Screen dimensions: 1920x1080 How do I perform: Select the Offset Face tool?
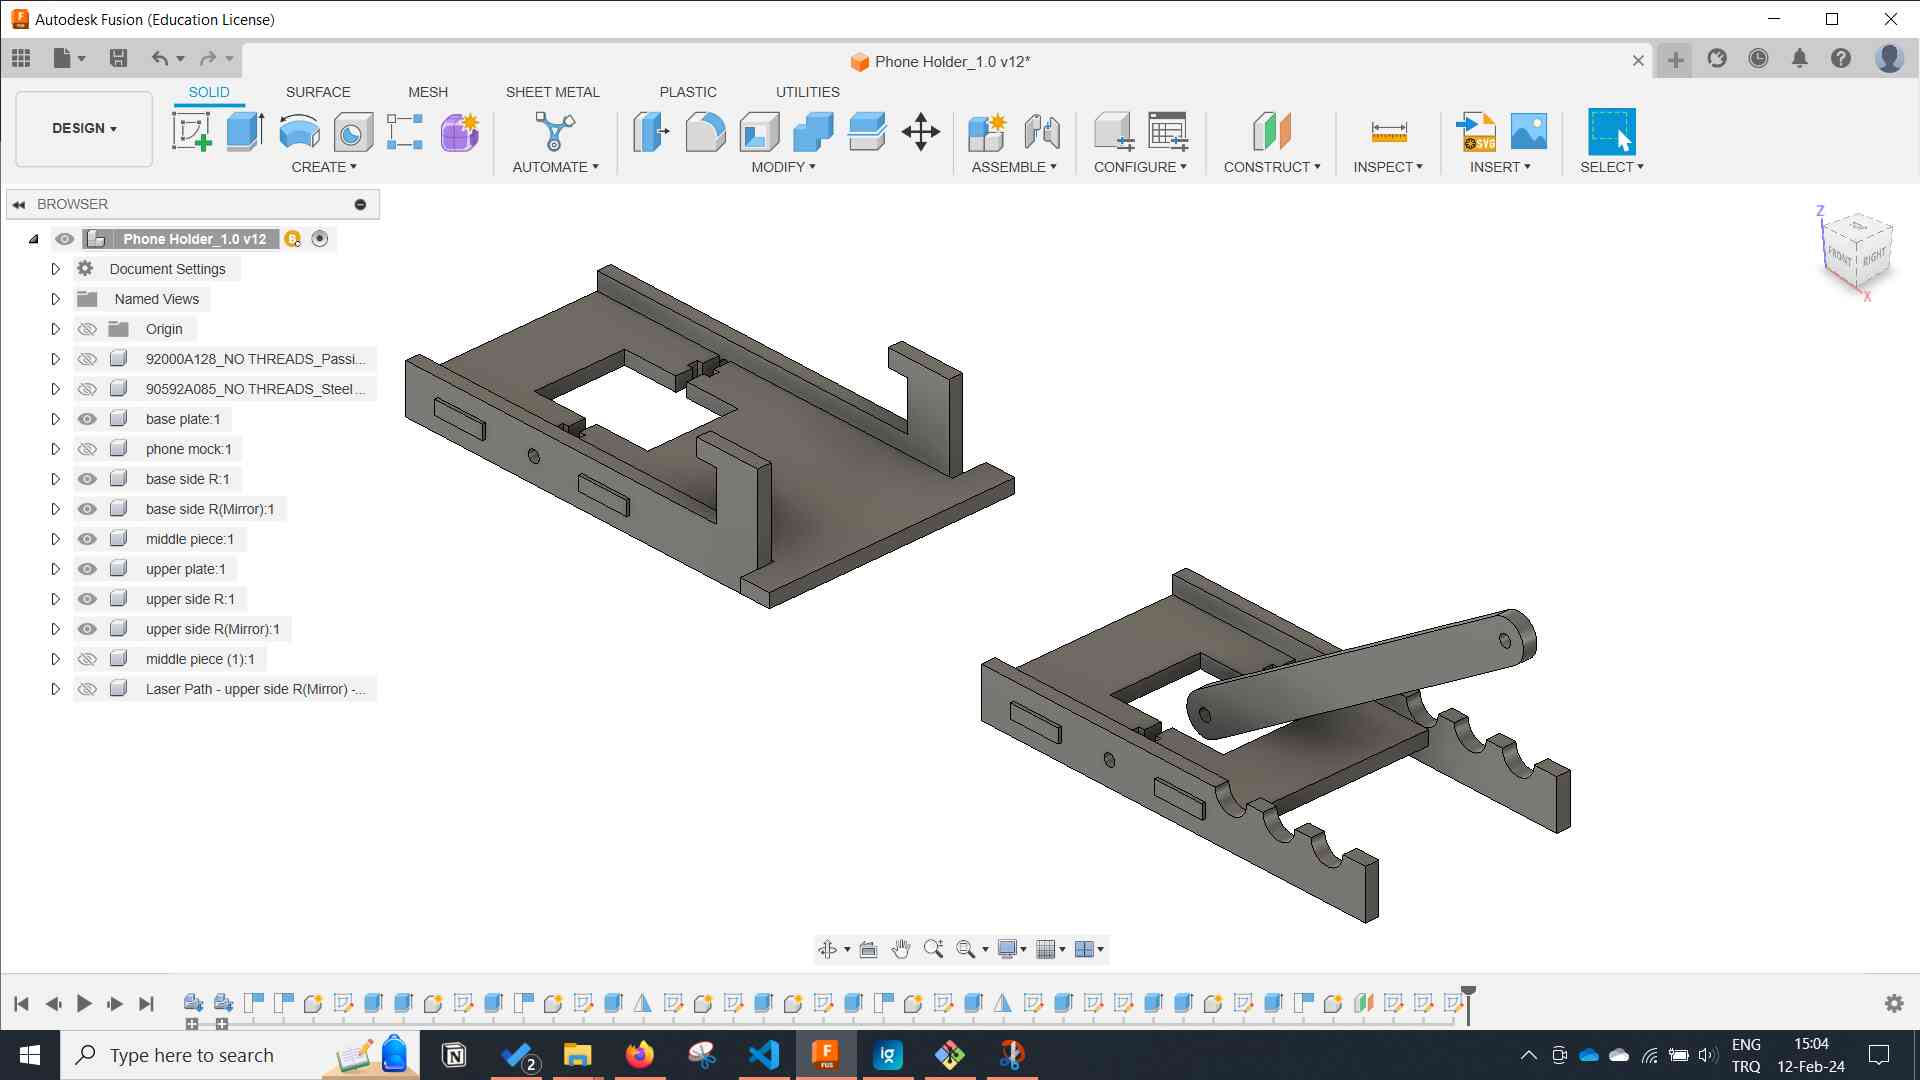[x=867, y=131]
